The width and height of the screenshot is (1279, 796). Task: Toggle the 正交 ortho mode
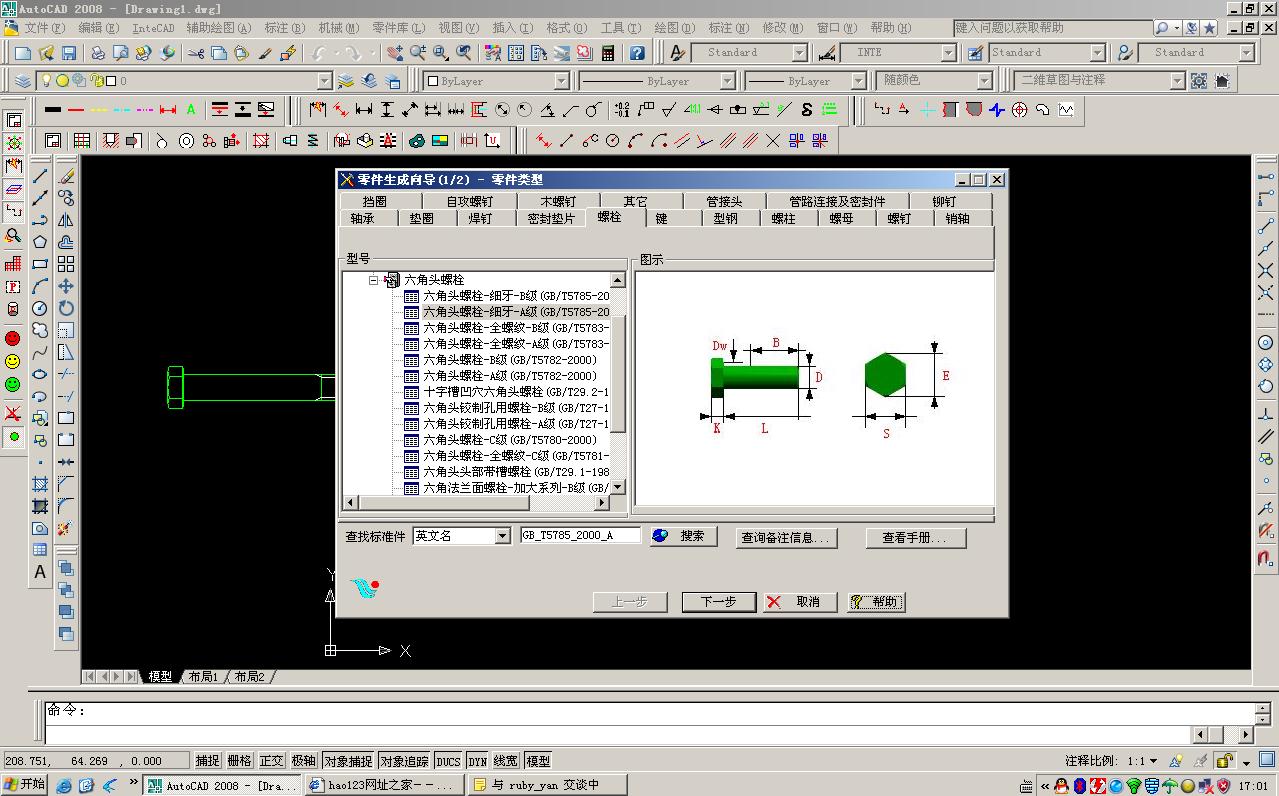click(x=272, y=761)
